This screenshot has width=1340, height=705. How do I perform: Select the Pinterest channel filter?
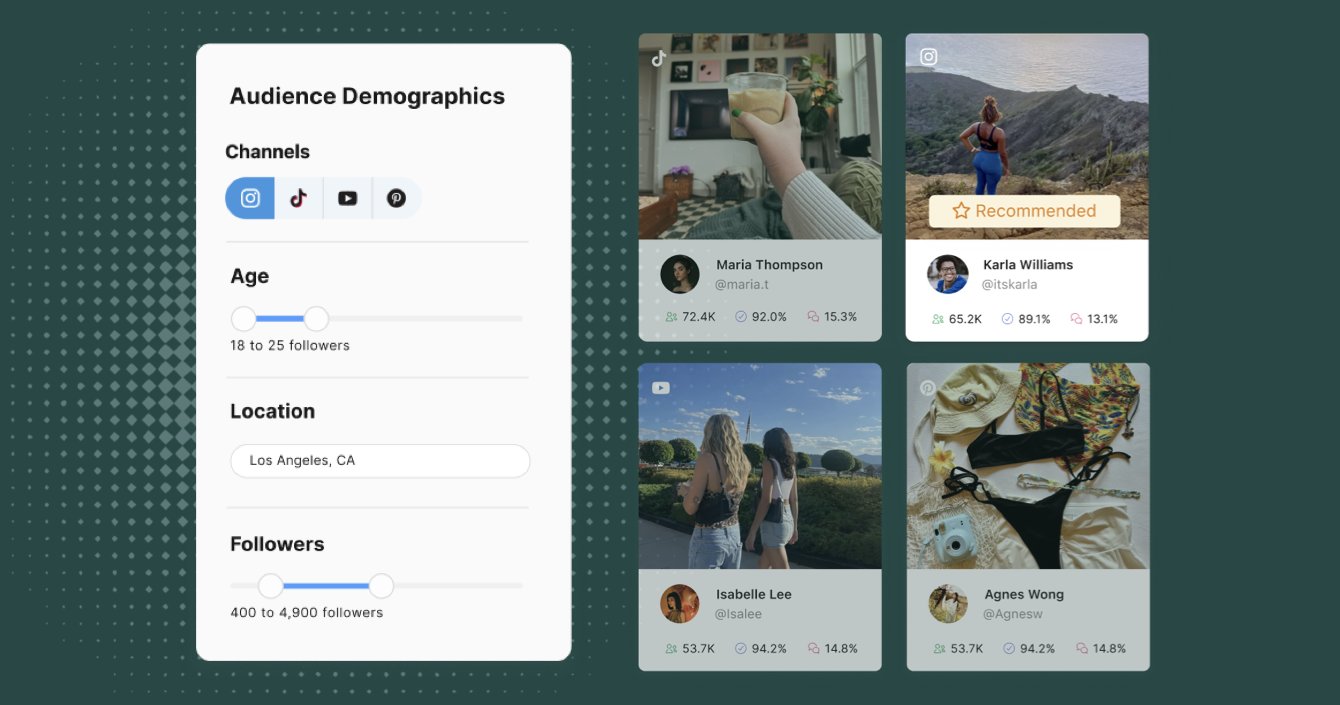(397, 198)
